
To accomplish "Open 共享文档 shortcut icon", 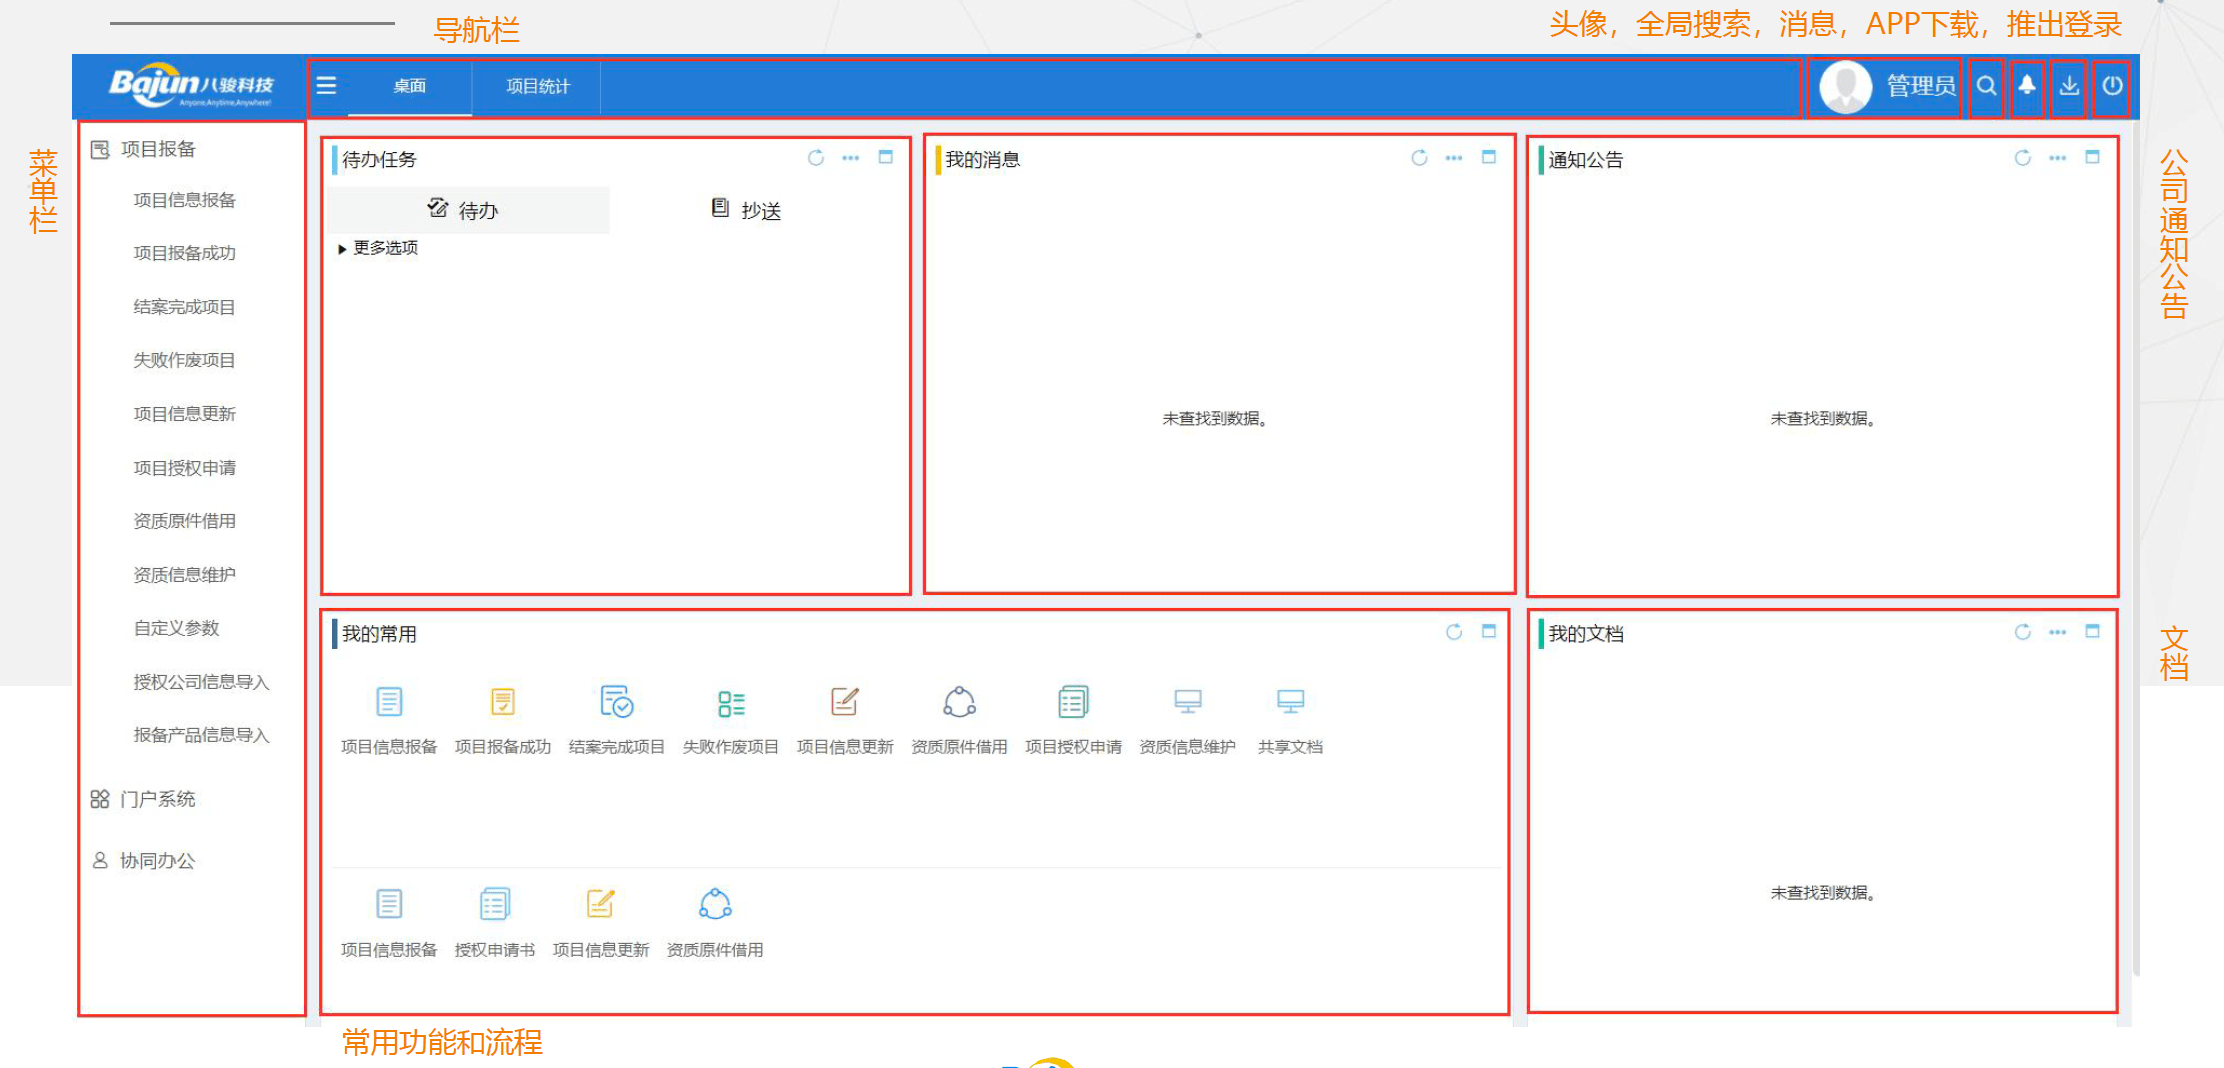I will tap(1290, 703).
